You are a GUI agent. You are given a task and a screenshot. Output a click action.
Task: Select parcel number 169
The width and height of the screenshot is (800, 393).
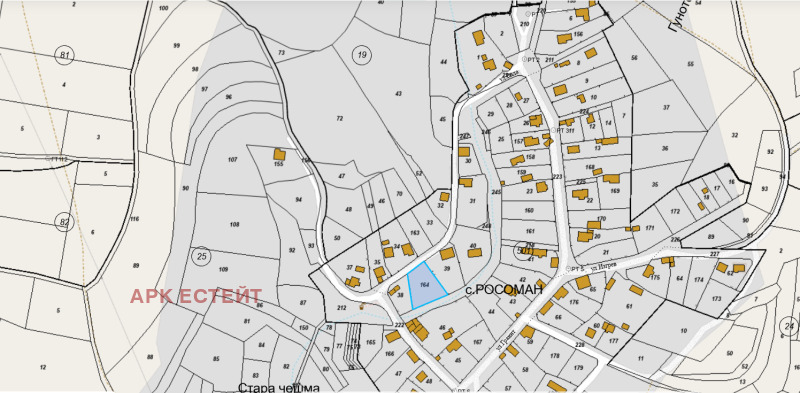[x=615, y=191]
